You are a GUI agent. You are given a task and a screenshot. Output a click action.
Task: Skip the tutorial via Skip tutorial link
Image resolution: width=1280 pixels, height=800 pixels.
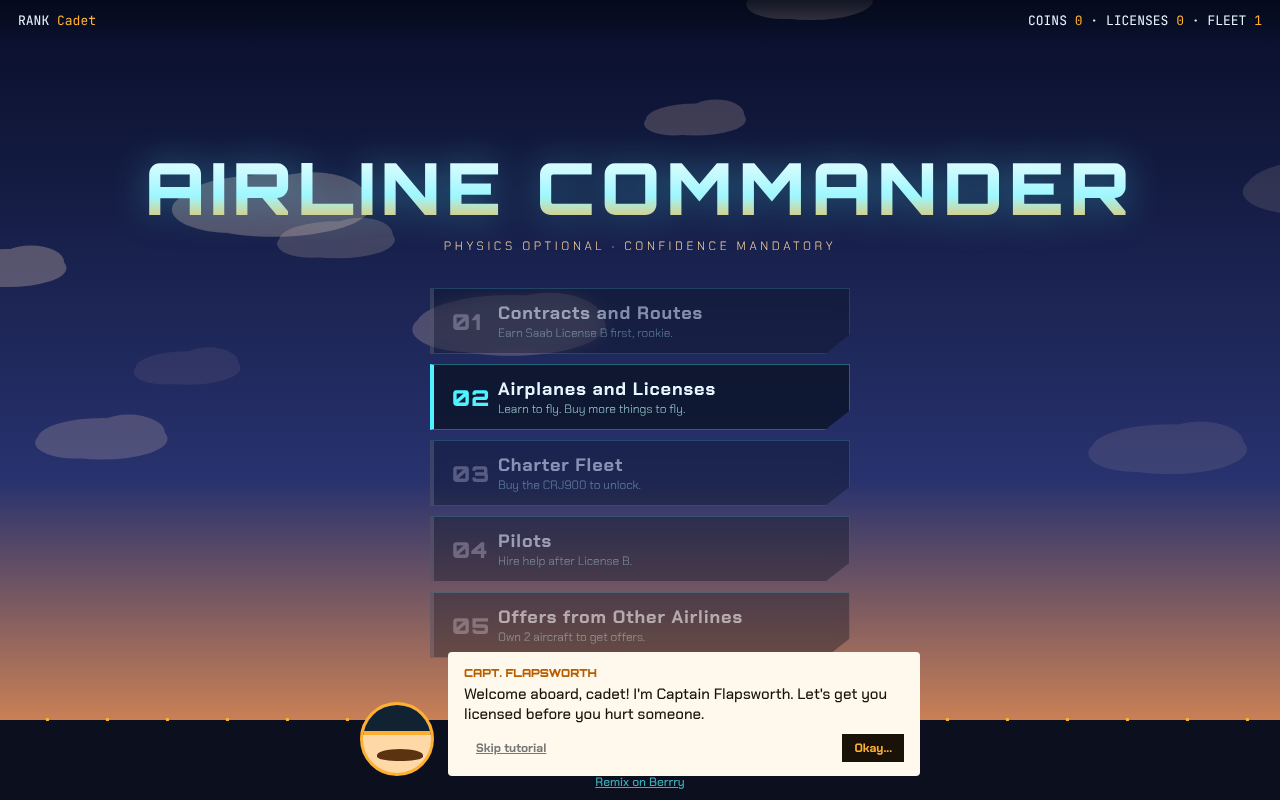tap(511, 748)
